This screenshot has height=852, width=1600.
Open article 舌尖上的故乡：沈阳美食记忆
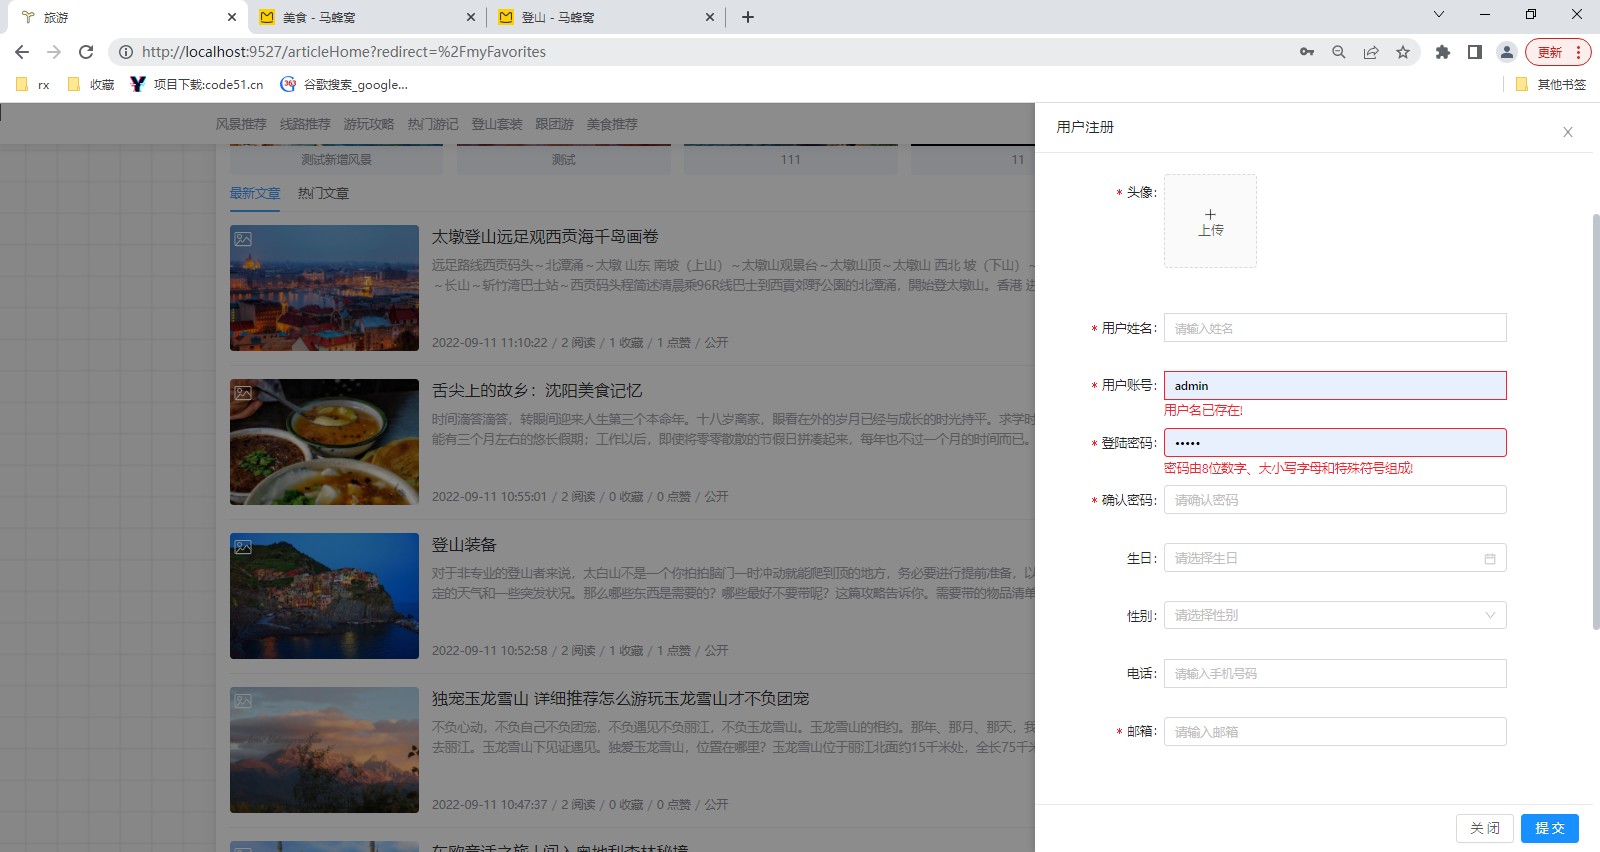point(537,391)
